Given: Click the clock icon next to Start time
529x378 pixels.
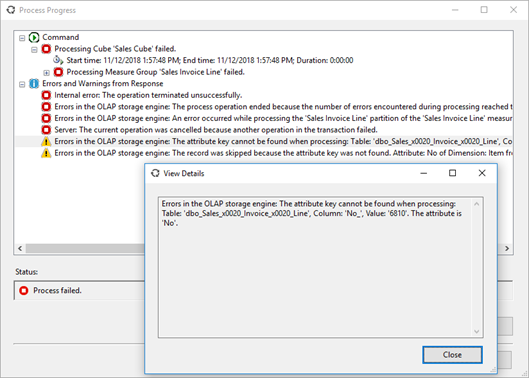Looking at the screenshot, I should coord(58,60).
